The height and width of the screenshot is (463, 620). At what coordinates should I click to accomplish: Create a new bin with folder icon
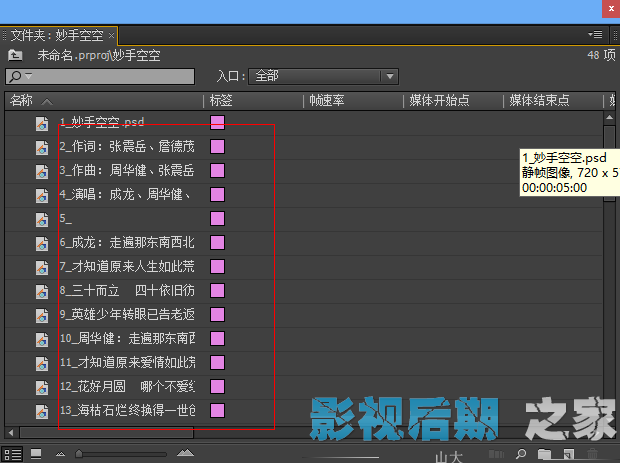tap(544, 454)
